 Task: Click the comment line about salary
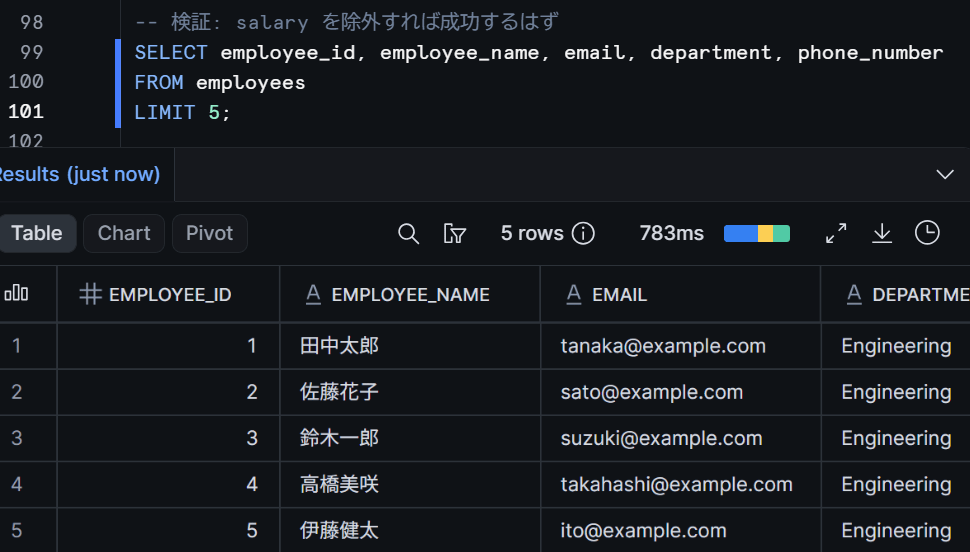[x=346, y=22]
